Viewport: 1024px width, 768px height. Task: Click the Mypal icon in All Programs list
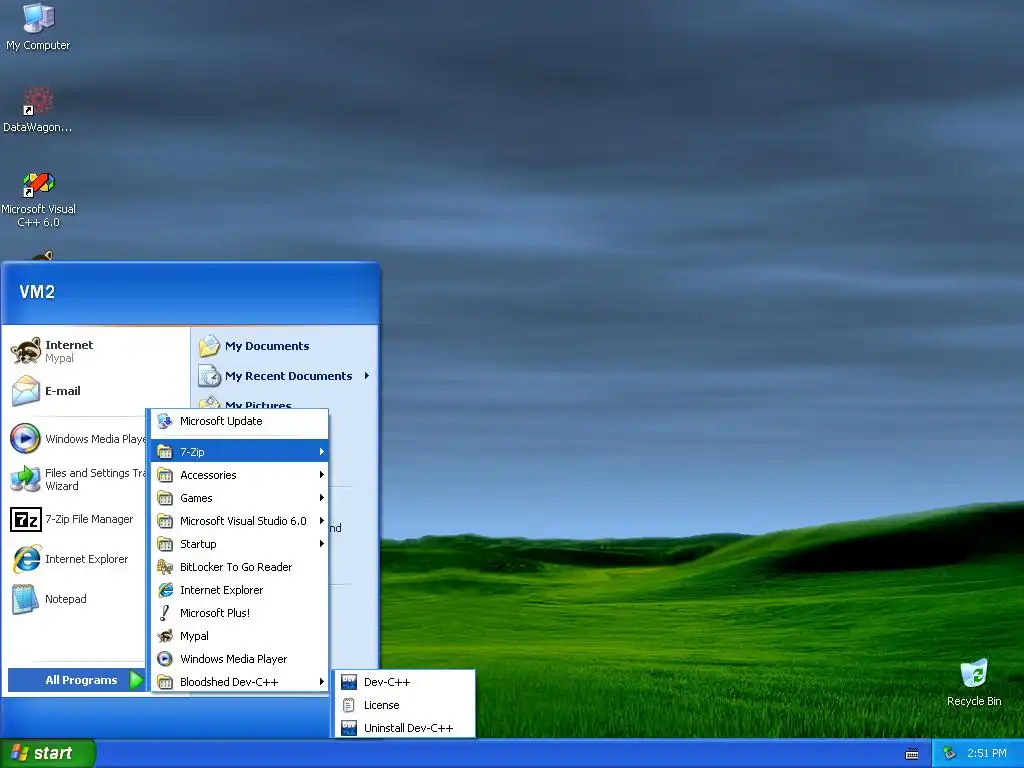click(165, 635)
